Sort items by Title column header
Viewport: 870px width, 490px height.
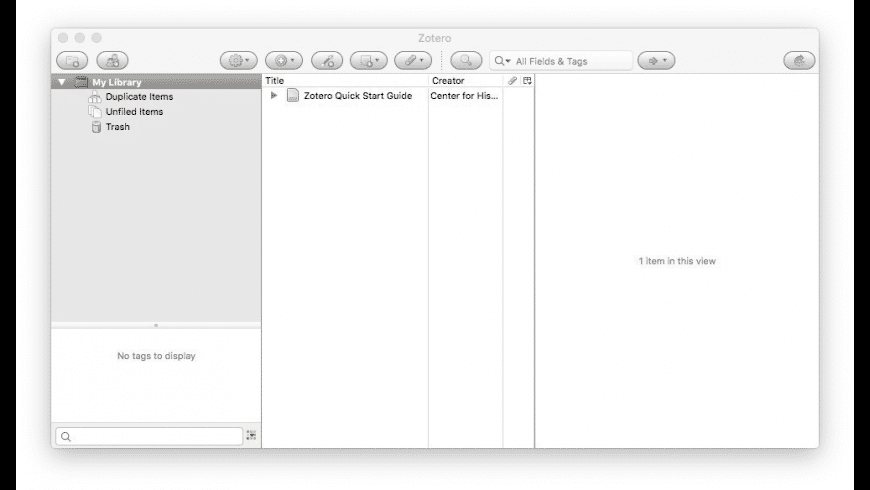click(x=345, y=80)
